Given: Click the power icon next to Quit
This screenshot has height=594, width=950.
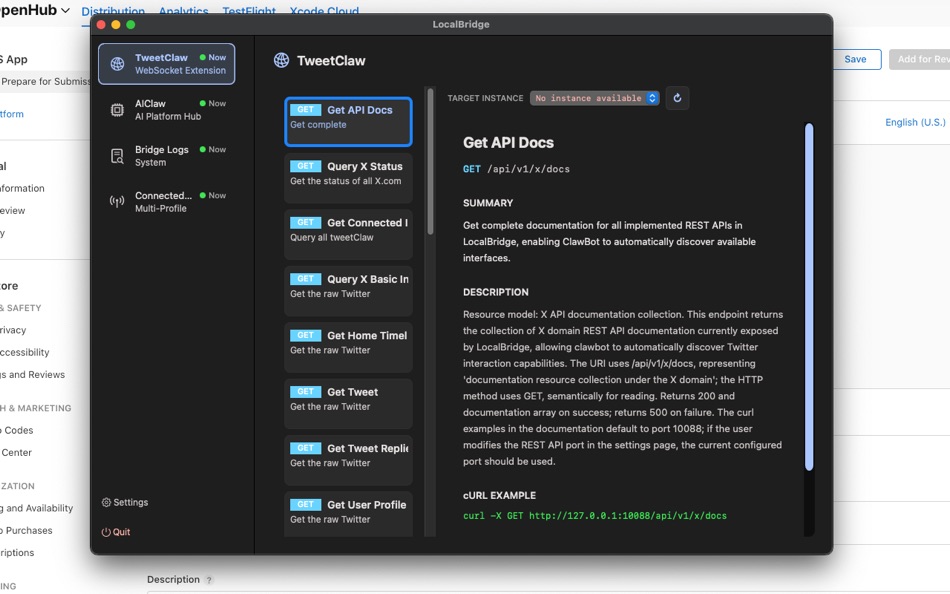Looking at the screenshot, I should point(106,532).
